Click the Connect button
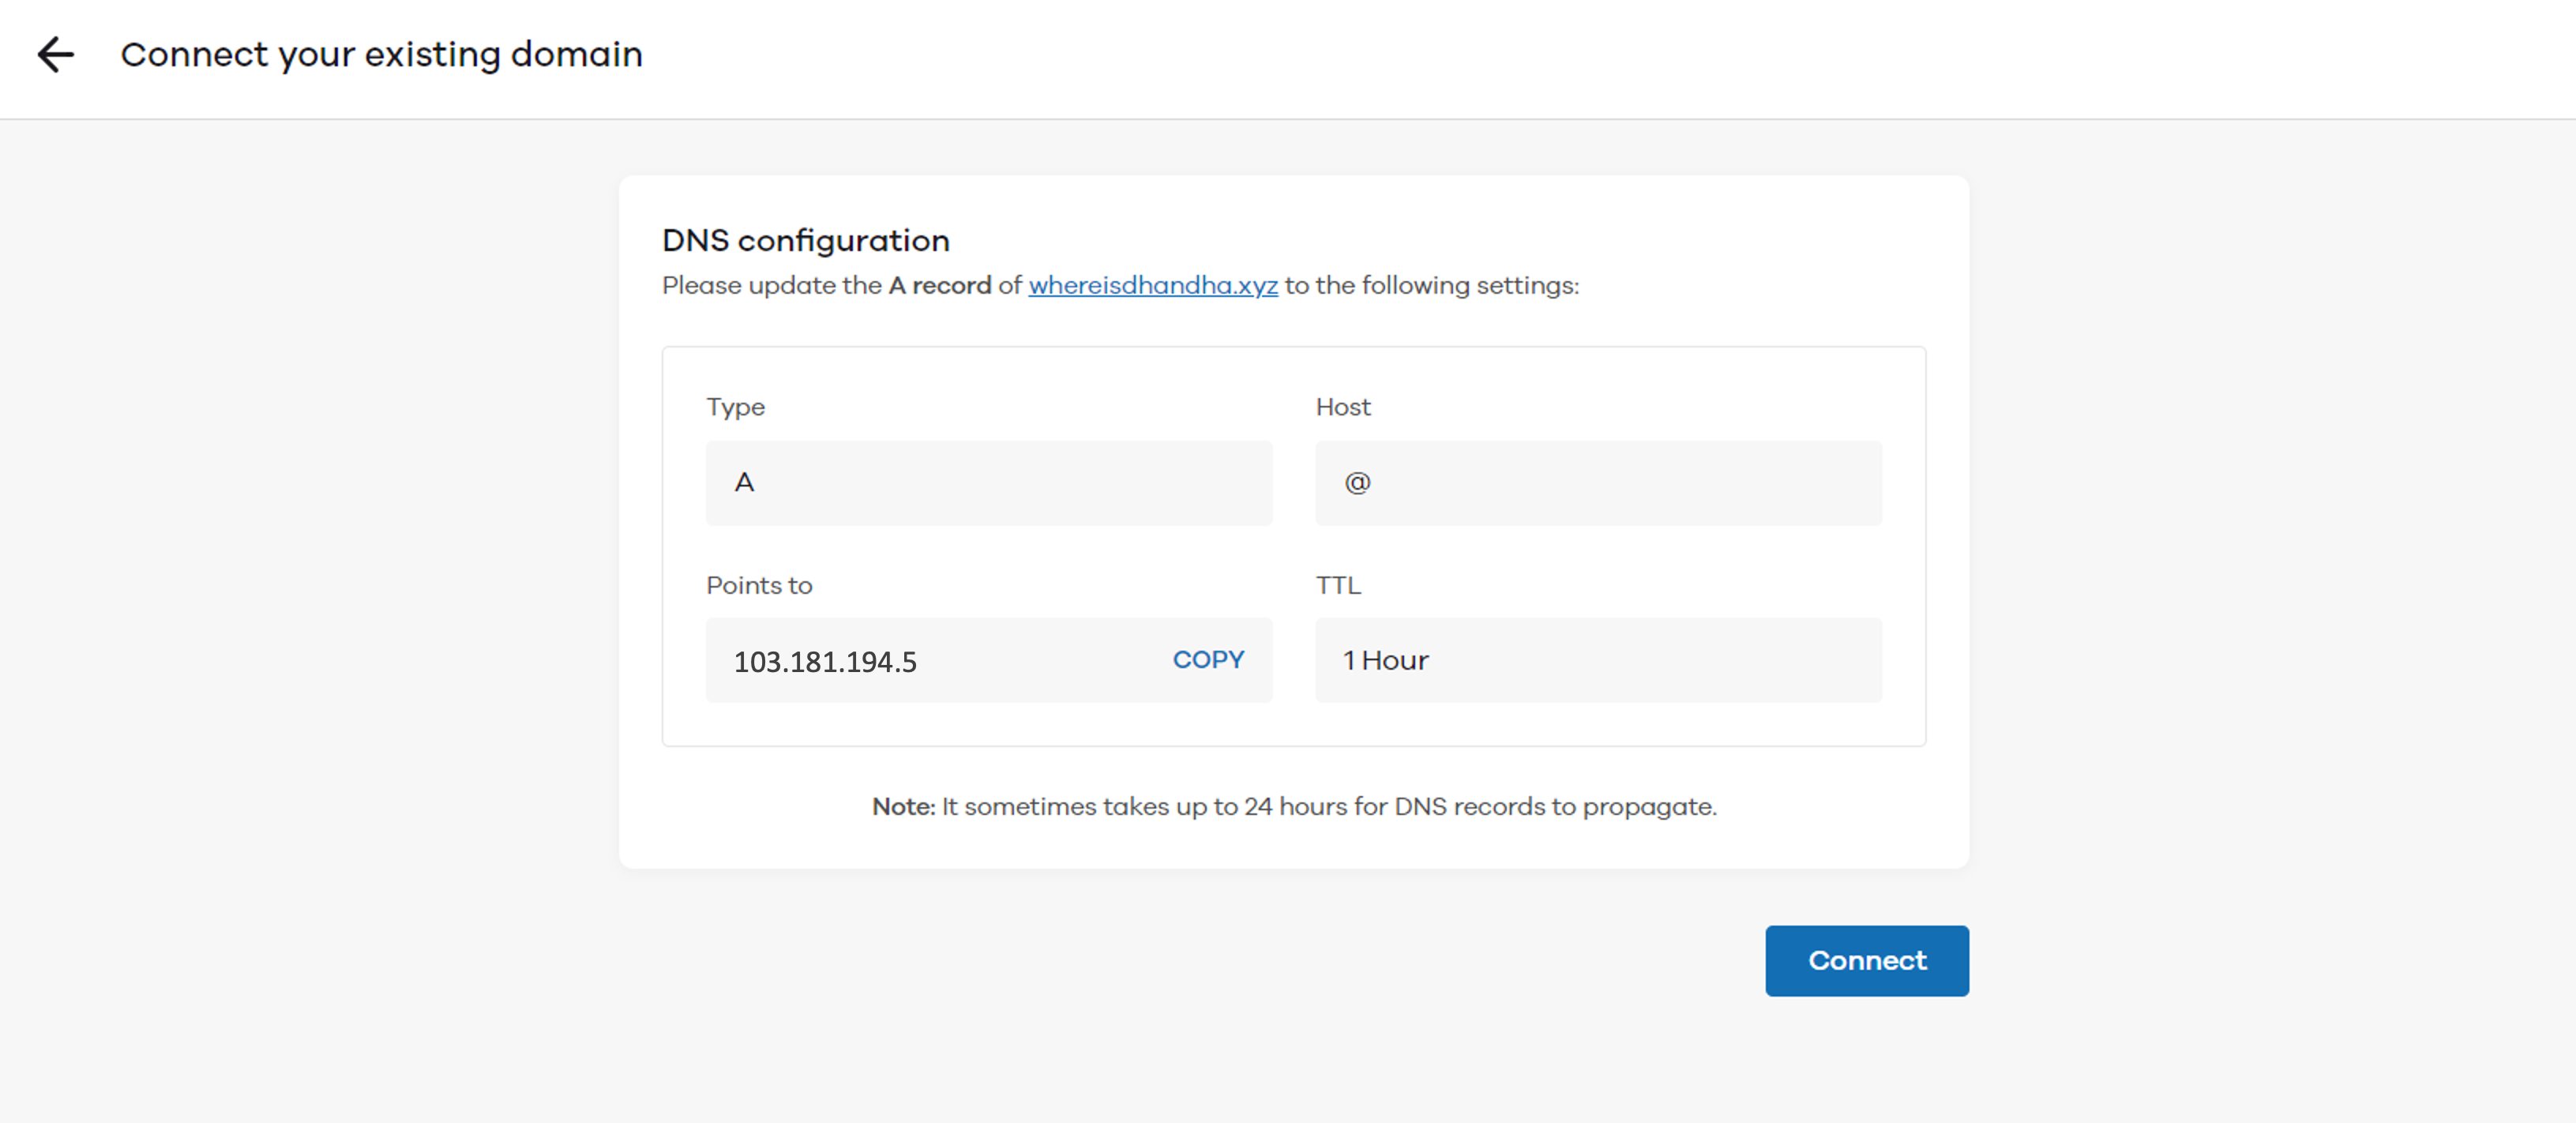The width and height of the screenshot is (2576, 1123). 1867,960
